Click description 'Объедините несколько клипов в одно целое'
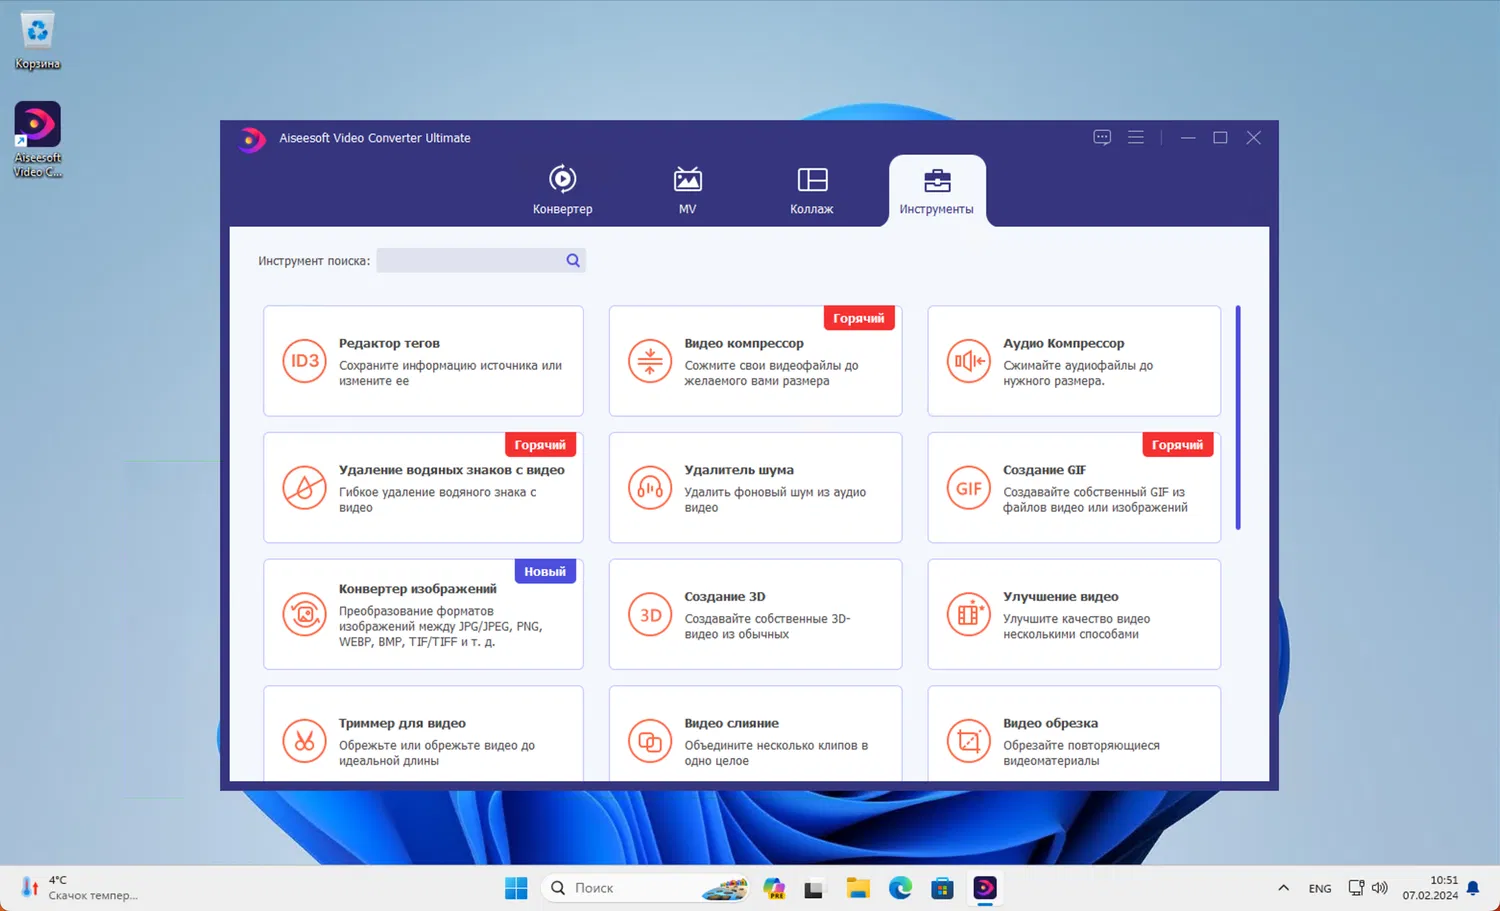The width and height of the screenshot is (1500, 911). tap(776, 753)
